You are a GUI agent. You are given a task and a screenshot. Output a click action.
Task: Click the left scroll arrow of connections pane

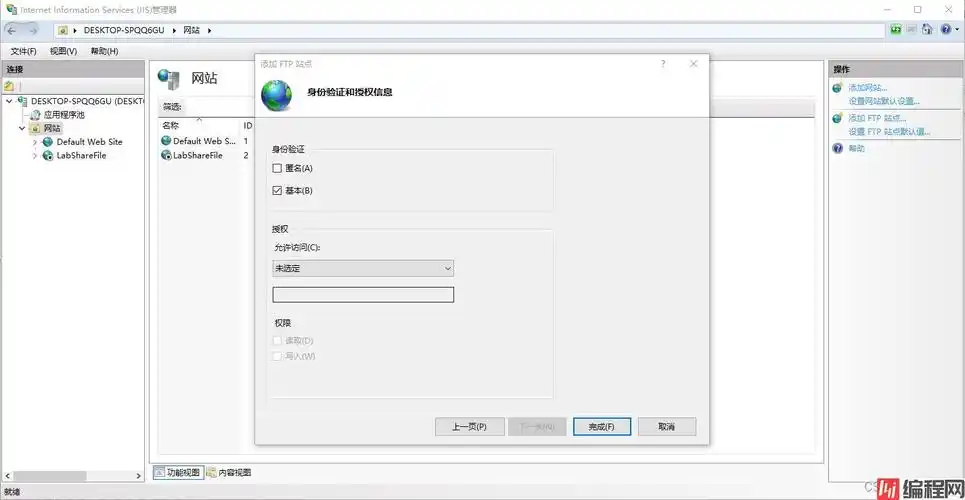(7, 476)
